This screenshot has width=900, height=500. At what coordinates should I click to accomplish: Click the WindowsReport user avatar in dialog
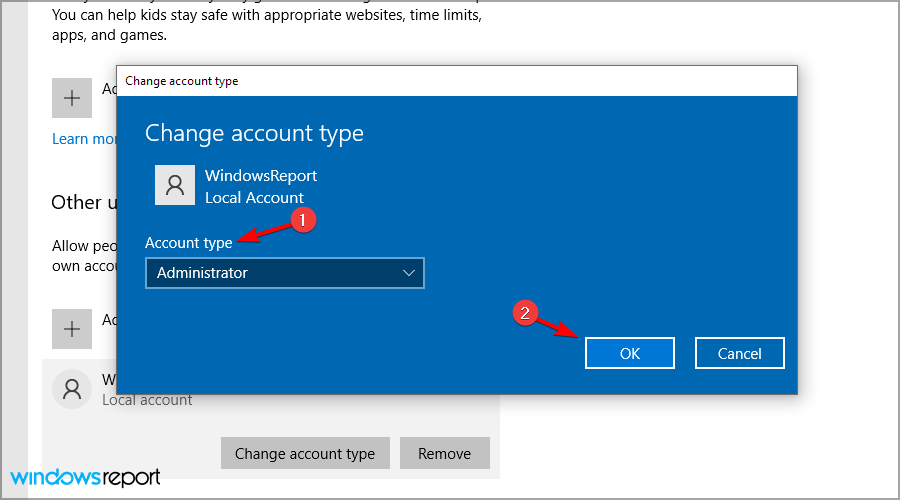[175, 185]
